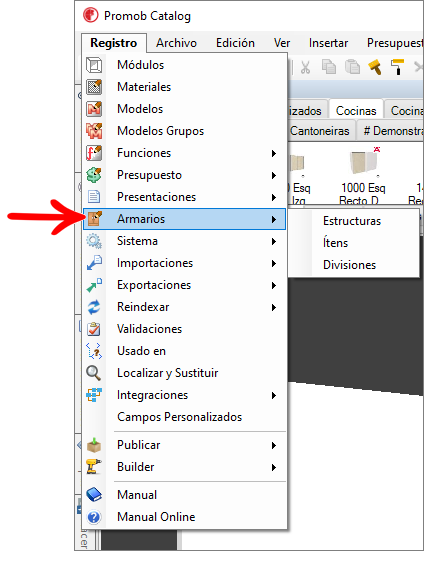Click the Módulos cube icon
This screenshot has width=432, height=562.
tap(94, 65)
